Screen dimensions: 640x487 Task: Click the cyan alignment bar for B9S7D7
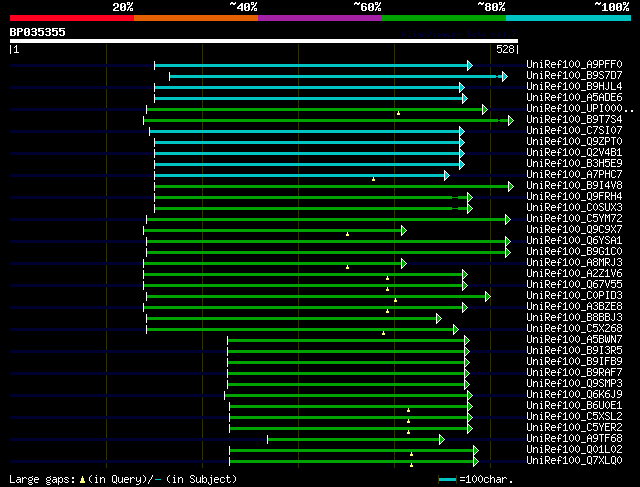pyautogui.click(x=336, y=76)
